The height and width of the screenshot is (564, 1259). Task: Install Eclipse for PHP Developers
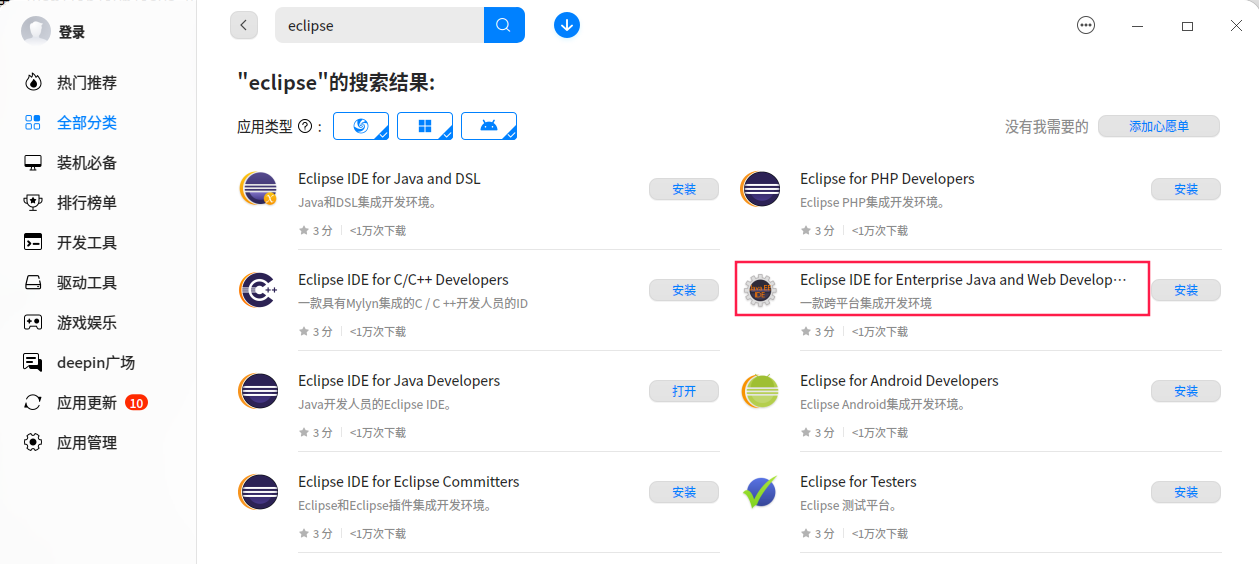(1186, 189)
